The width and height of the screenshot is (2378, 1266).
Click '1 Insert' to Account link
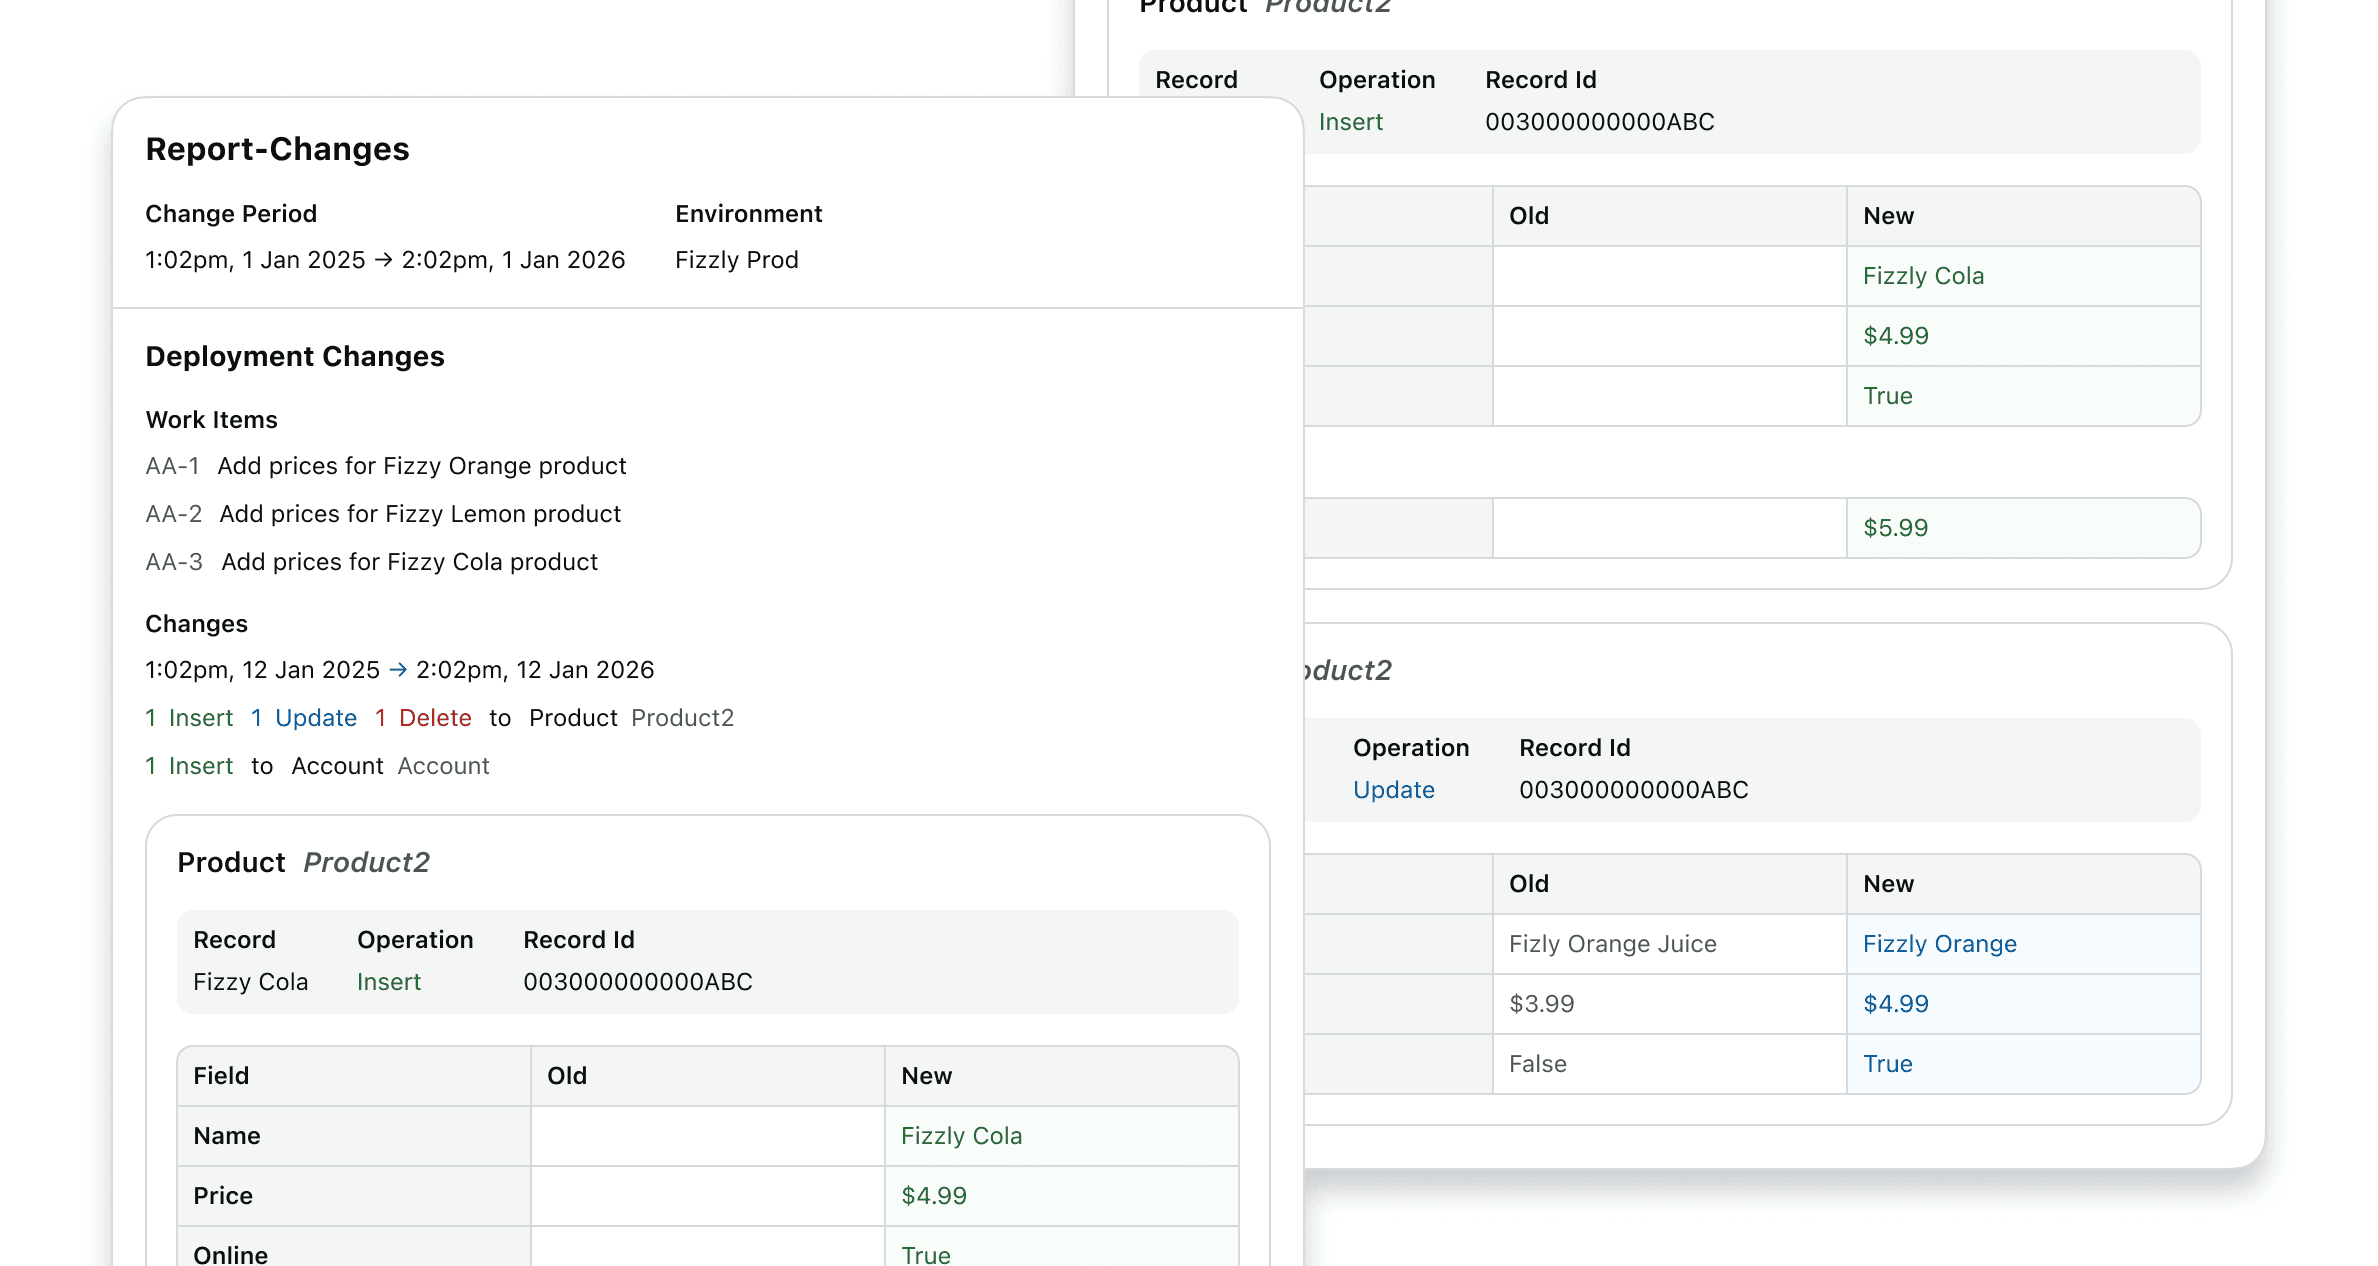pyautogui.click(x=189, y=766)
